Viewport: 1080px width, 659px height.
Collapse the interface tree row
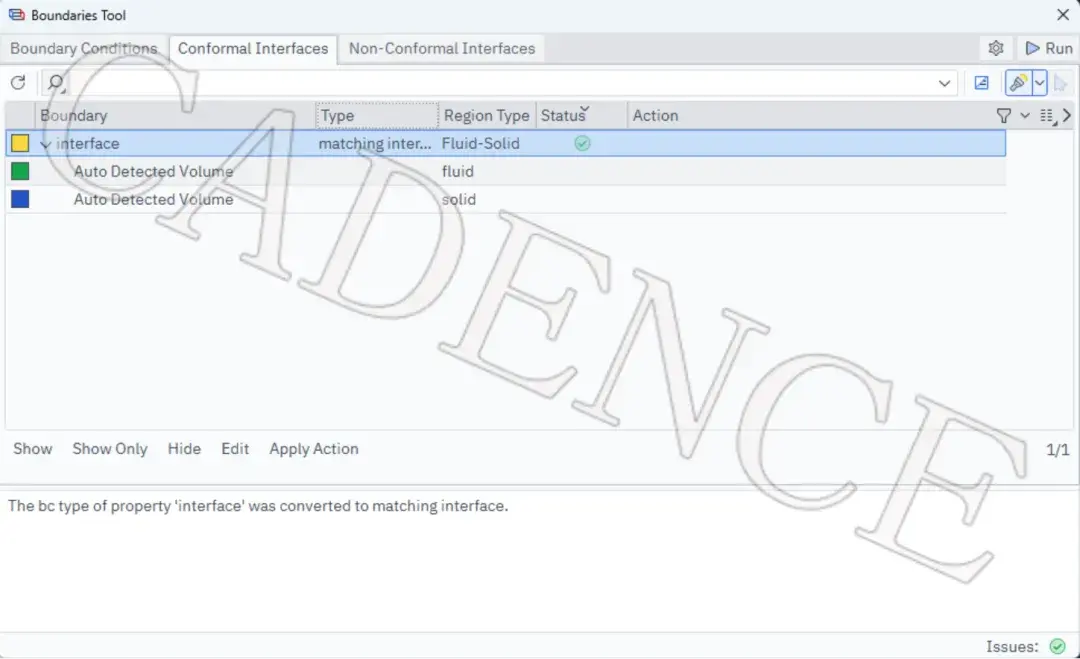pyautogui.click(x=45, y=144)
